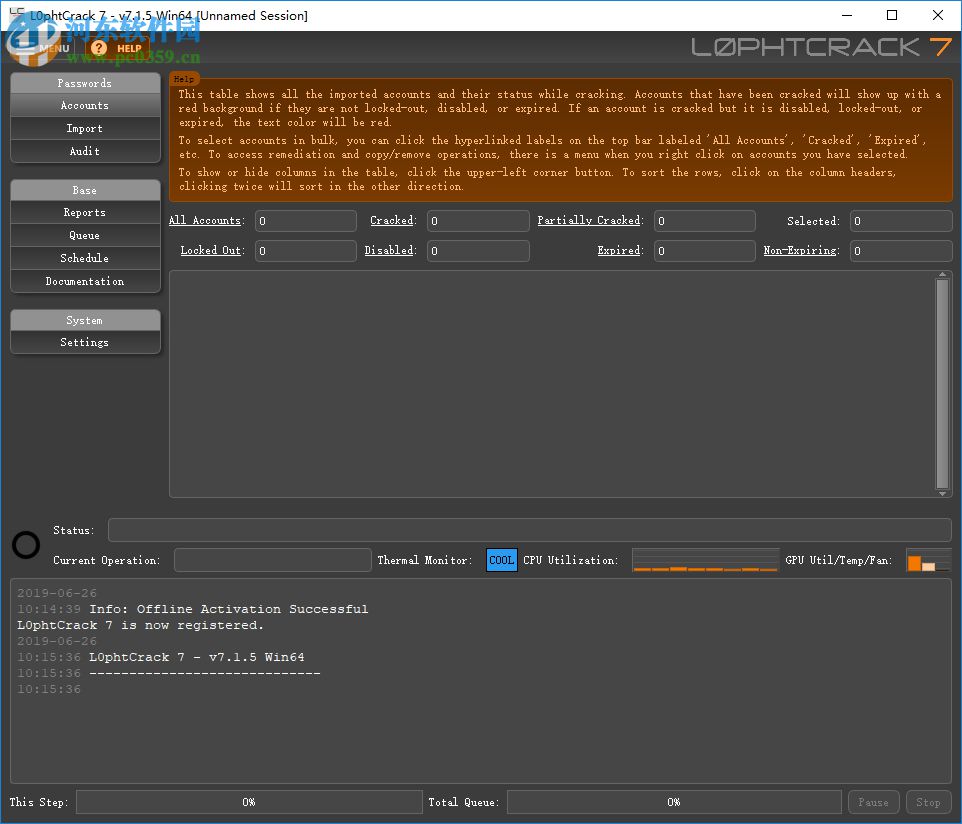Open the Audit page in the sidebar
The width and height of the screenshot is (962, 824).
pos(85,151)
